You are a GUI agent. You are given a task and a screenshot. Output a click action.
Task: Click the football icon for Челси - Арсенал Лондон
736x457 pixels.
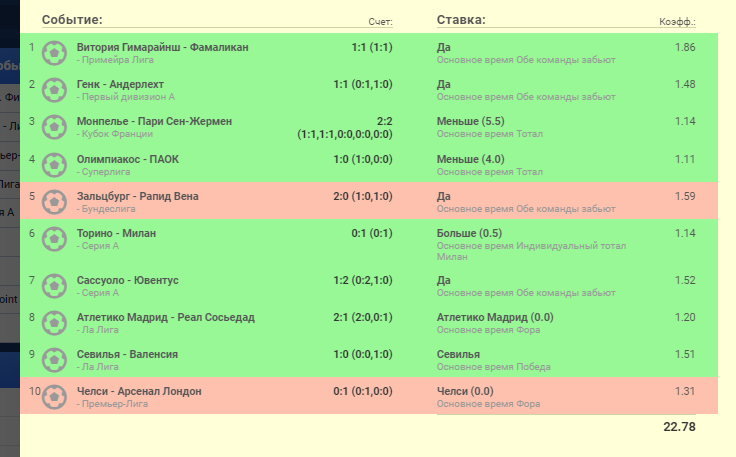[54, 397]
